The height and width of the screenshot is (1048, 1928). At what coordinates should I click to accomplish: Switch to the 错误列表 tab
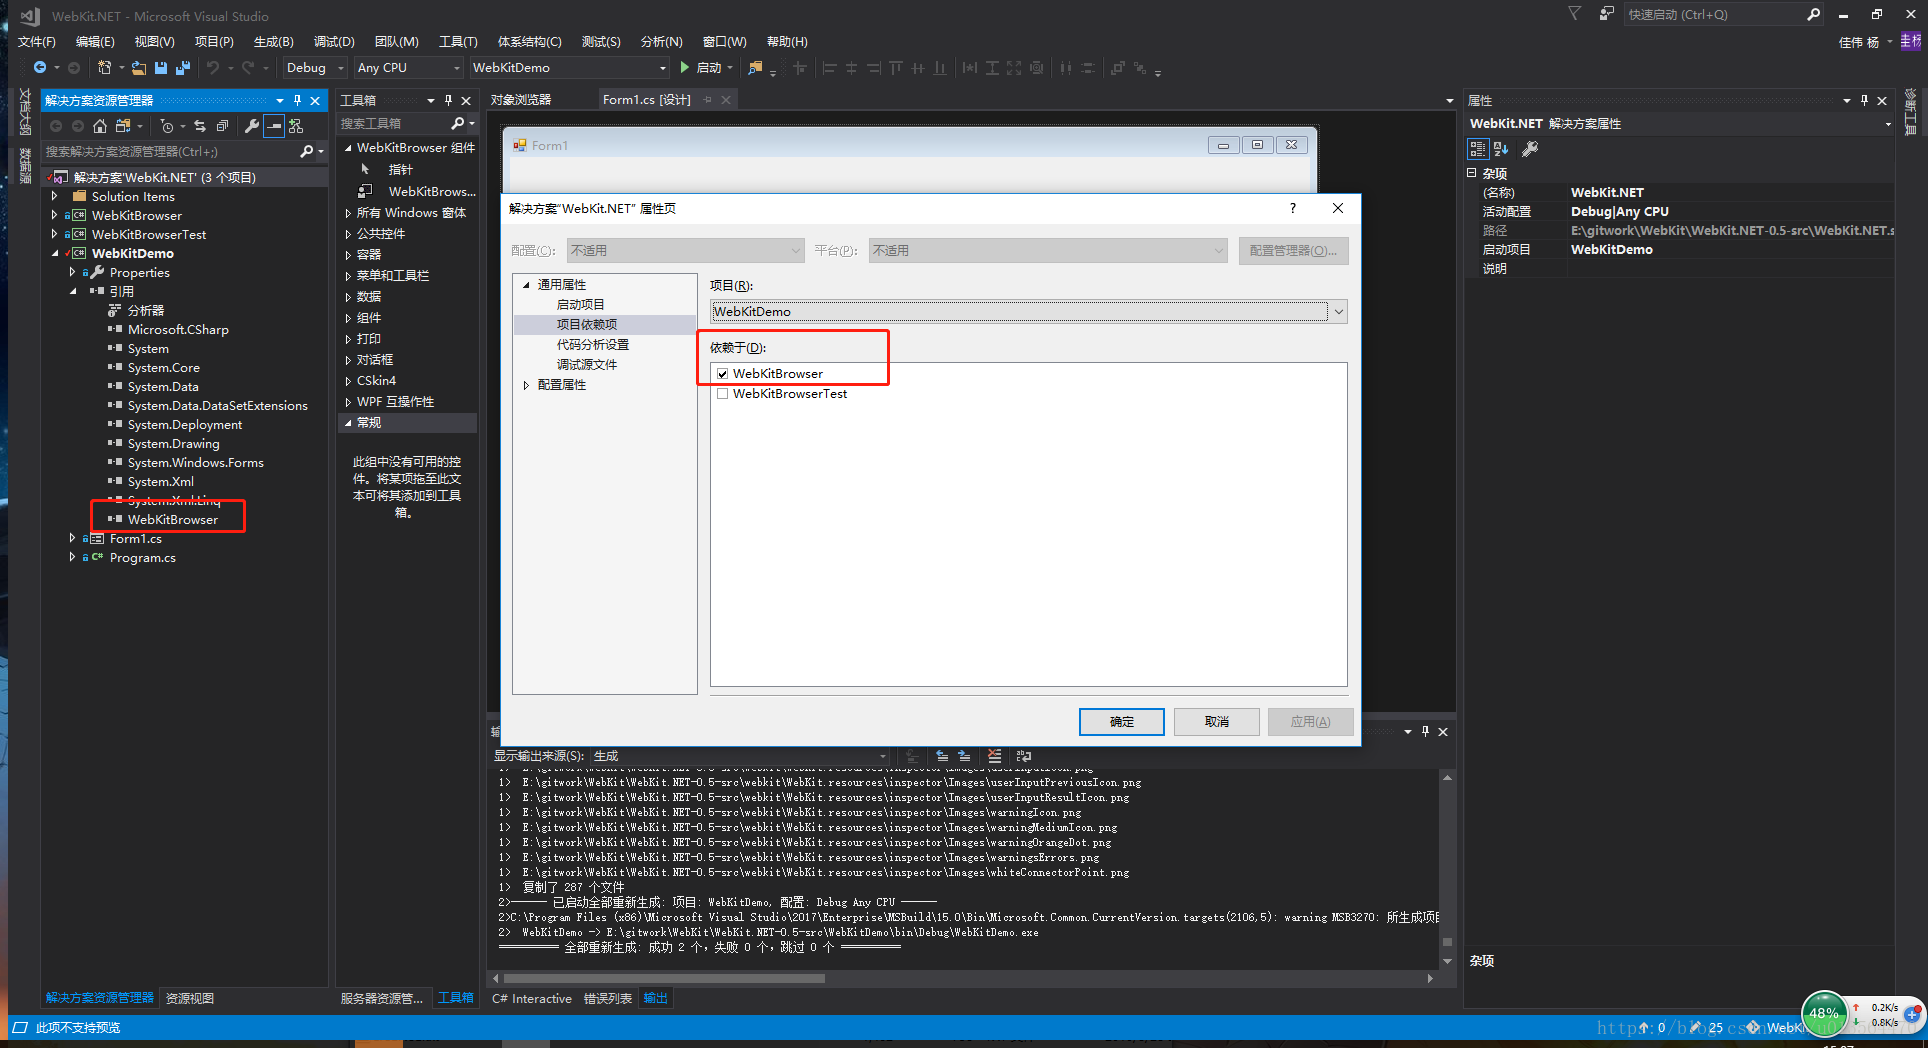608,998
